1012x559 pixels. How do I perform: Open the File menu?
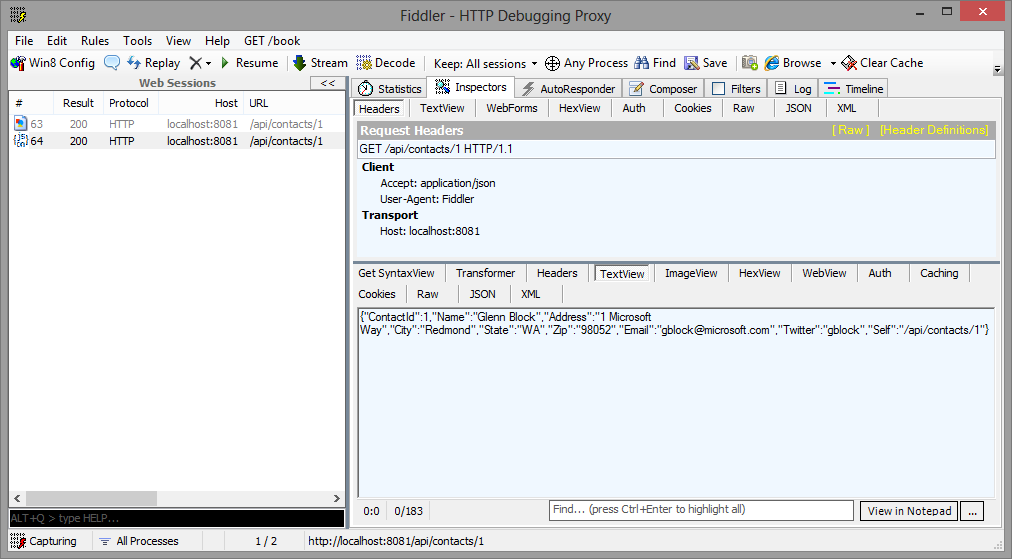24,41
